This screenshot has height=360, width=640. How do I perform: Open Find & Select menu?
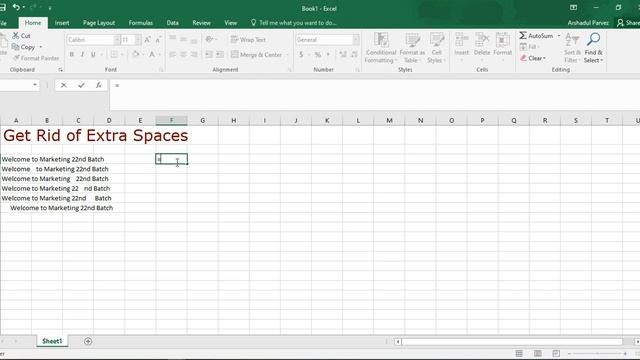coord(593,48)
